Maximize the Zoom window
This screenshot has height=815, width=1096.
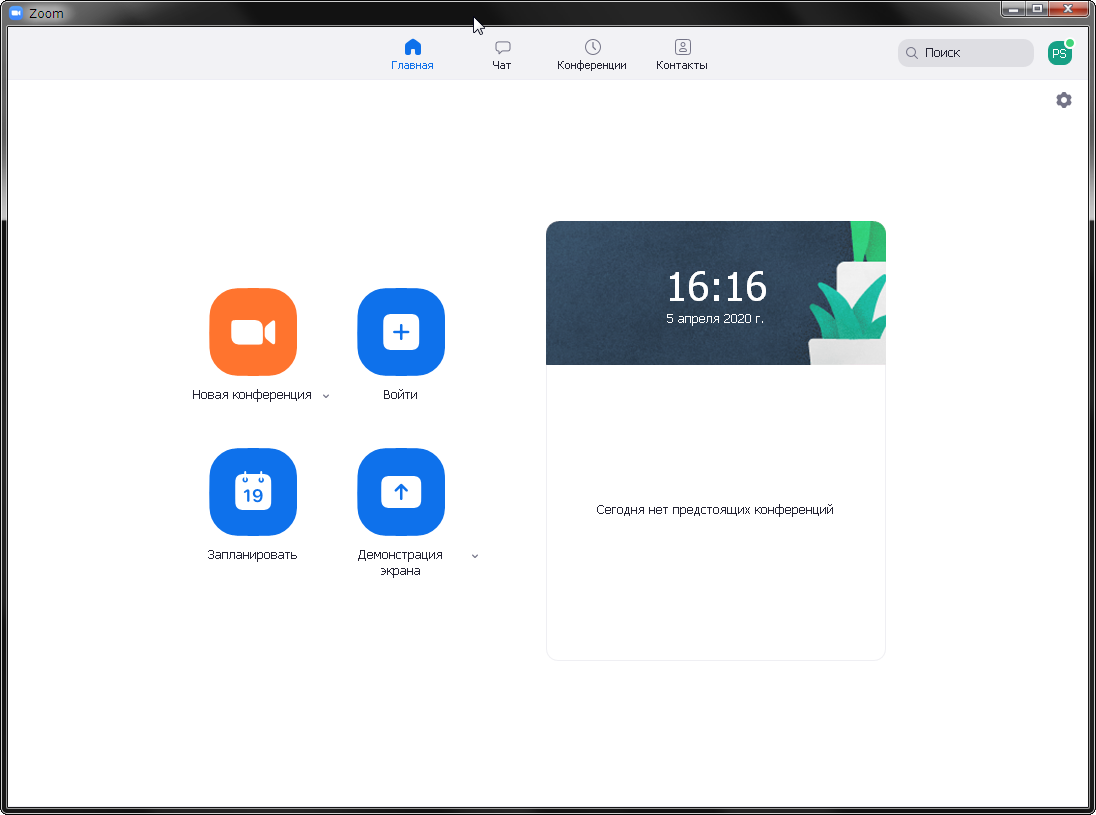(x=1037, y=9)
